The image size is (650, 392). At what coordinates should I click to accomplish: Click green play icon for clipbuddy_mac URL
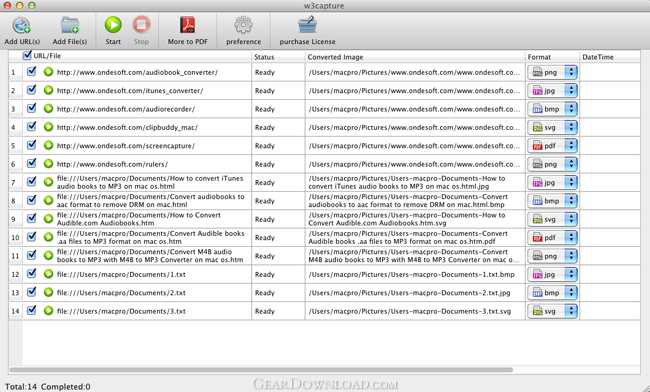tap(49, 127)
